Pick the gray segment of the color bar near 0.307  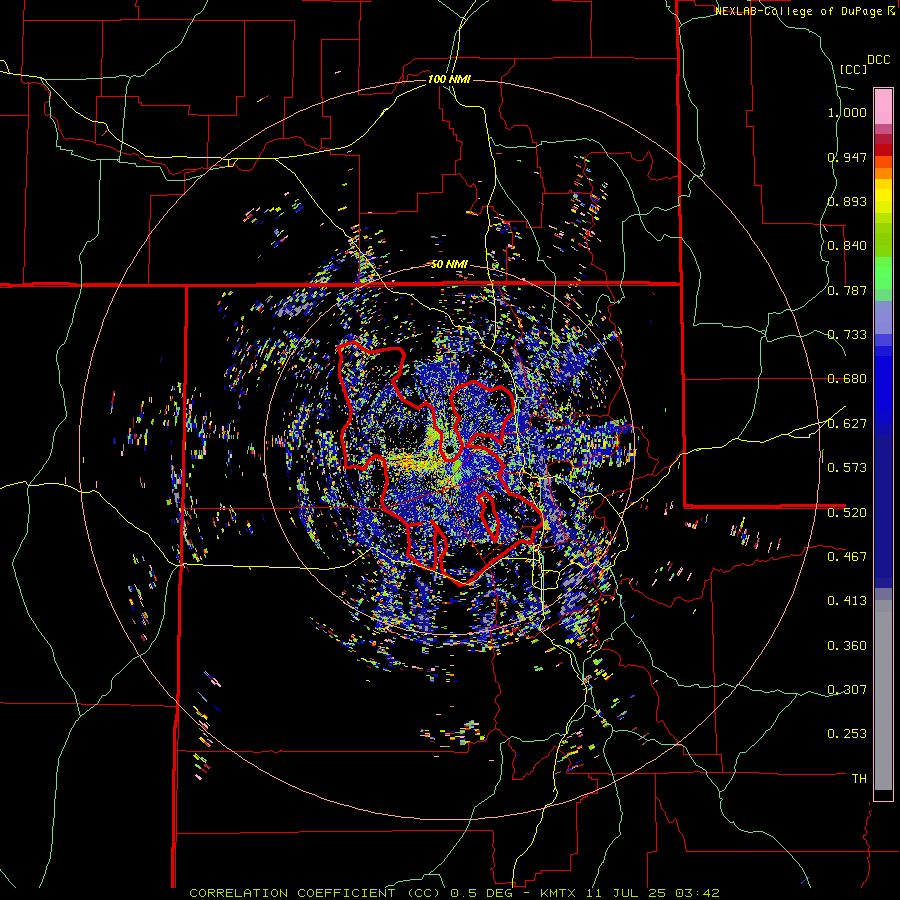click(883, 695)
